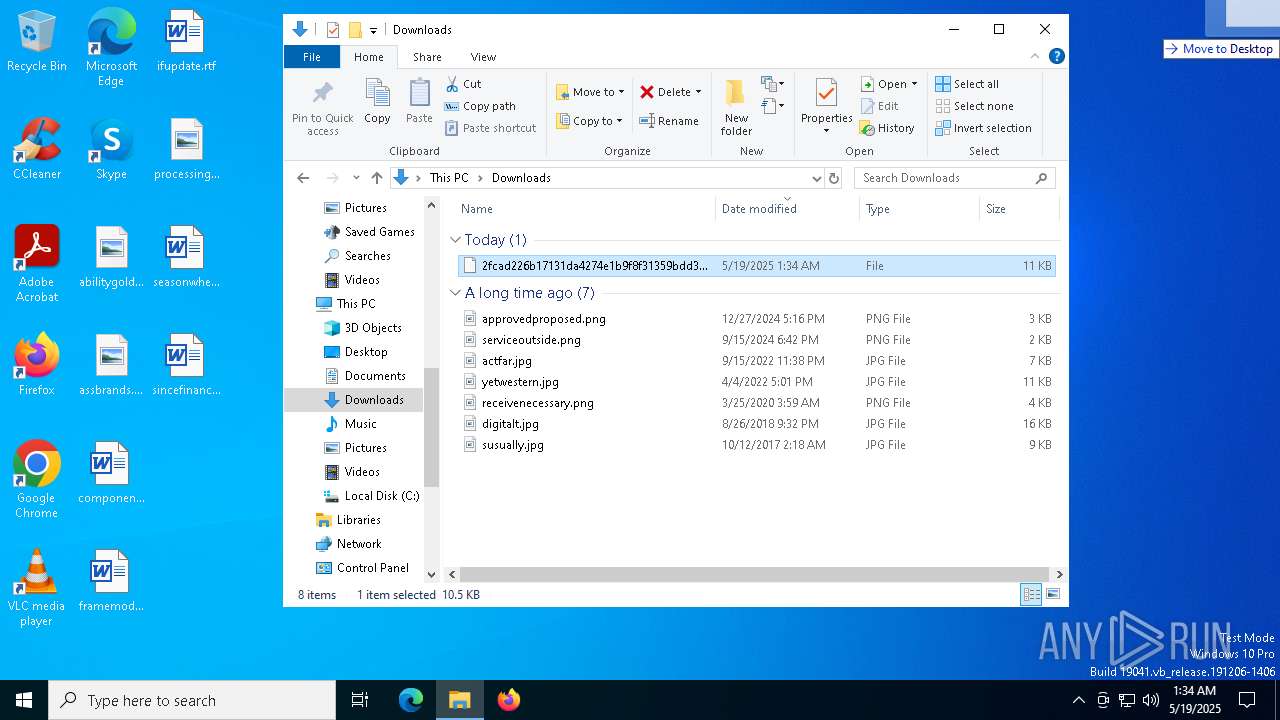Open Microsoft Edge from the taskbar
The height and width of the screenshot is (720, 1280).
411,700
